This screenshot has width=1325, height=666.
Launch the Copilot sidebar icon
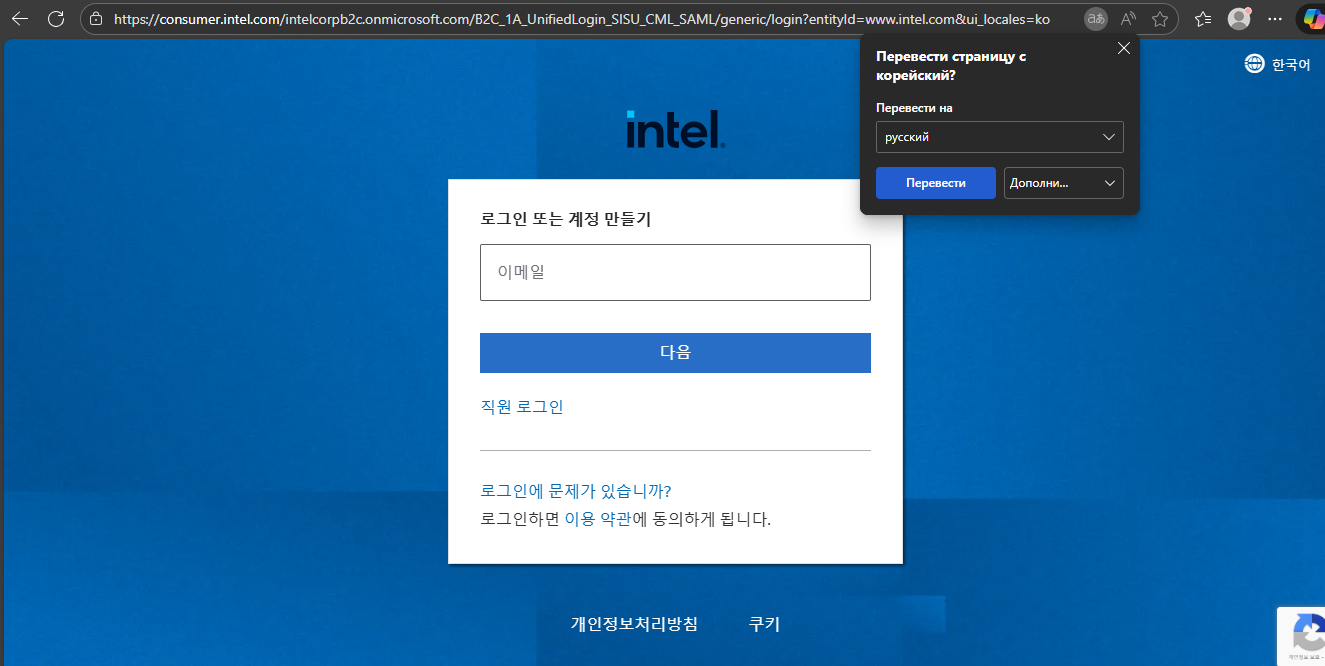click(1311, 18)
